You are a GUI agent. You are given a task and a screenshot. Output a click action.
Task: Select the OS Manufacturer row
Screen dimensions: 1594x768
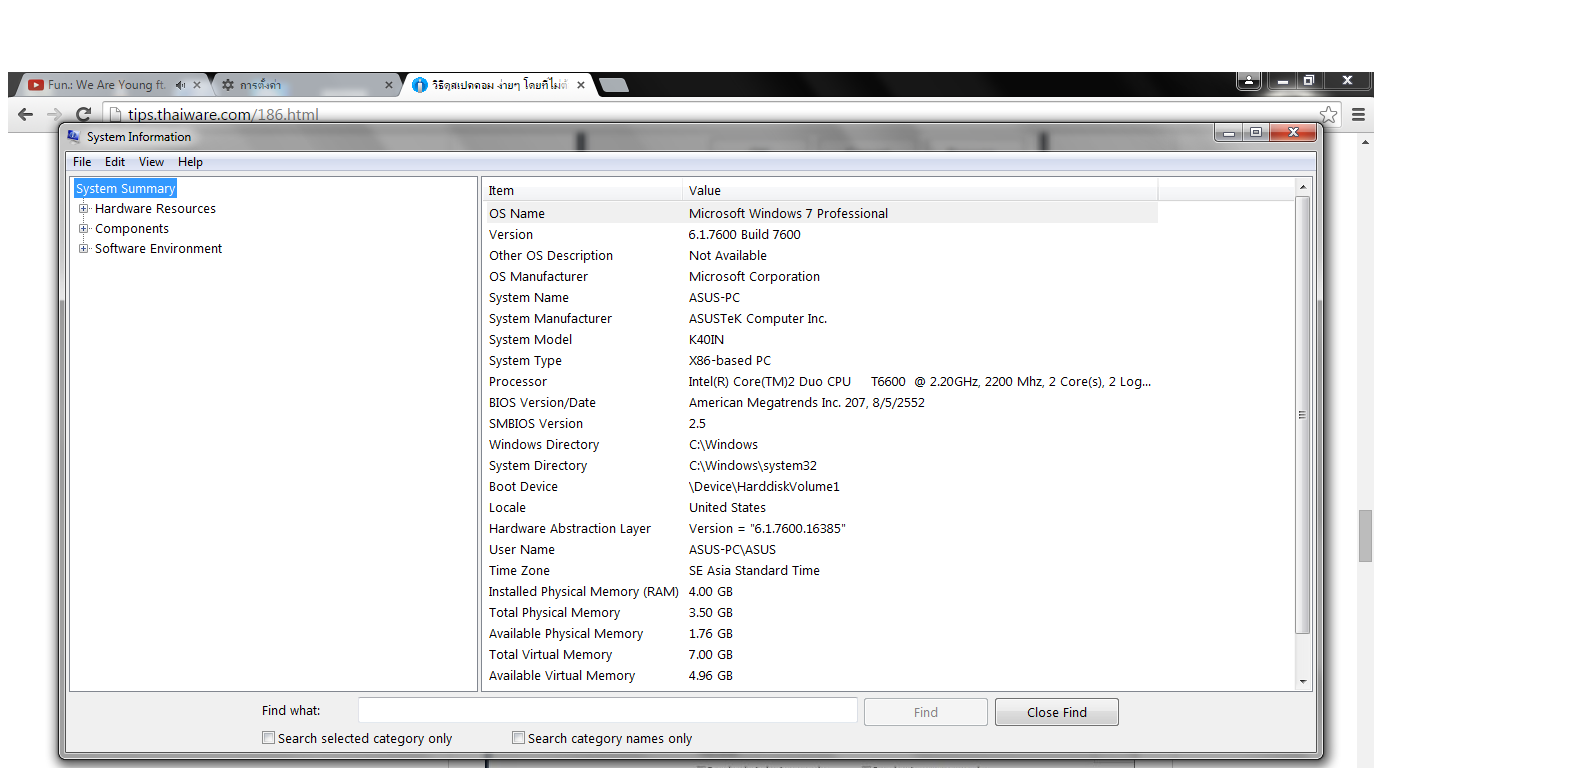(820, 276)
